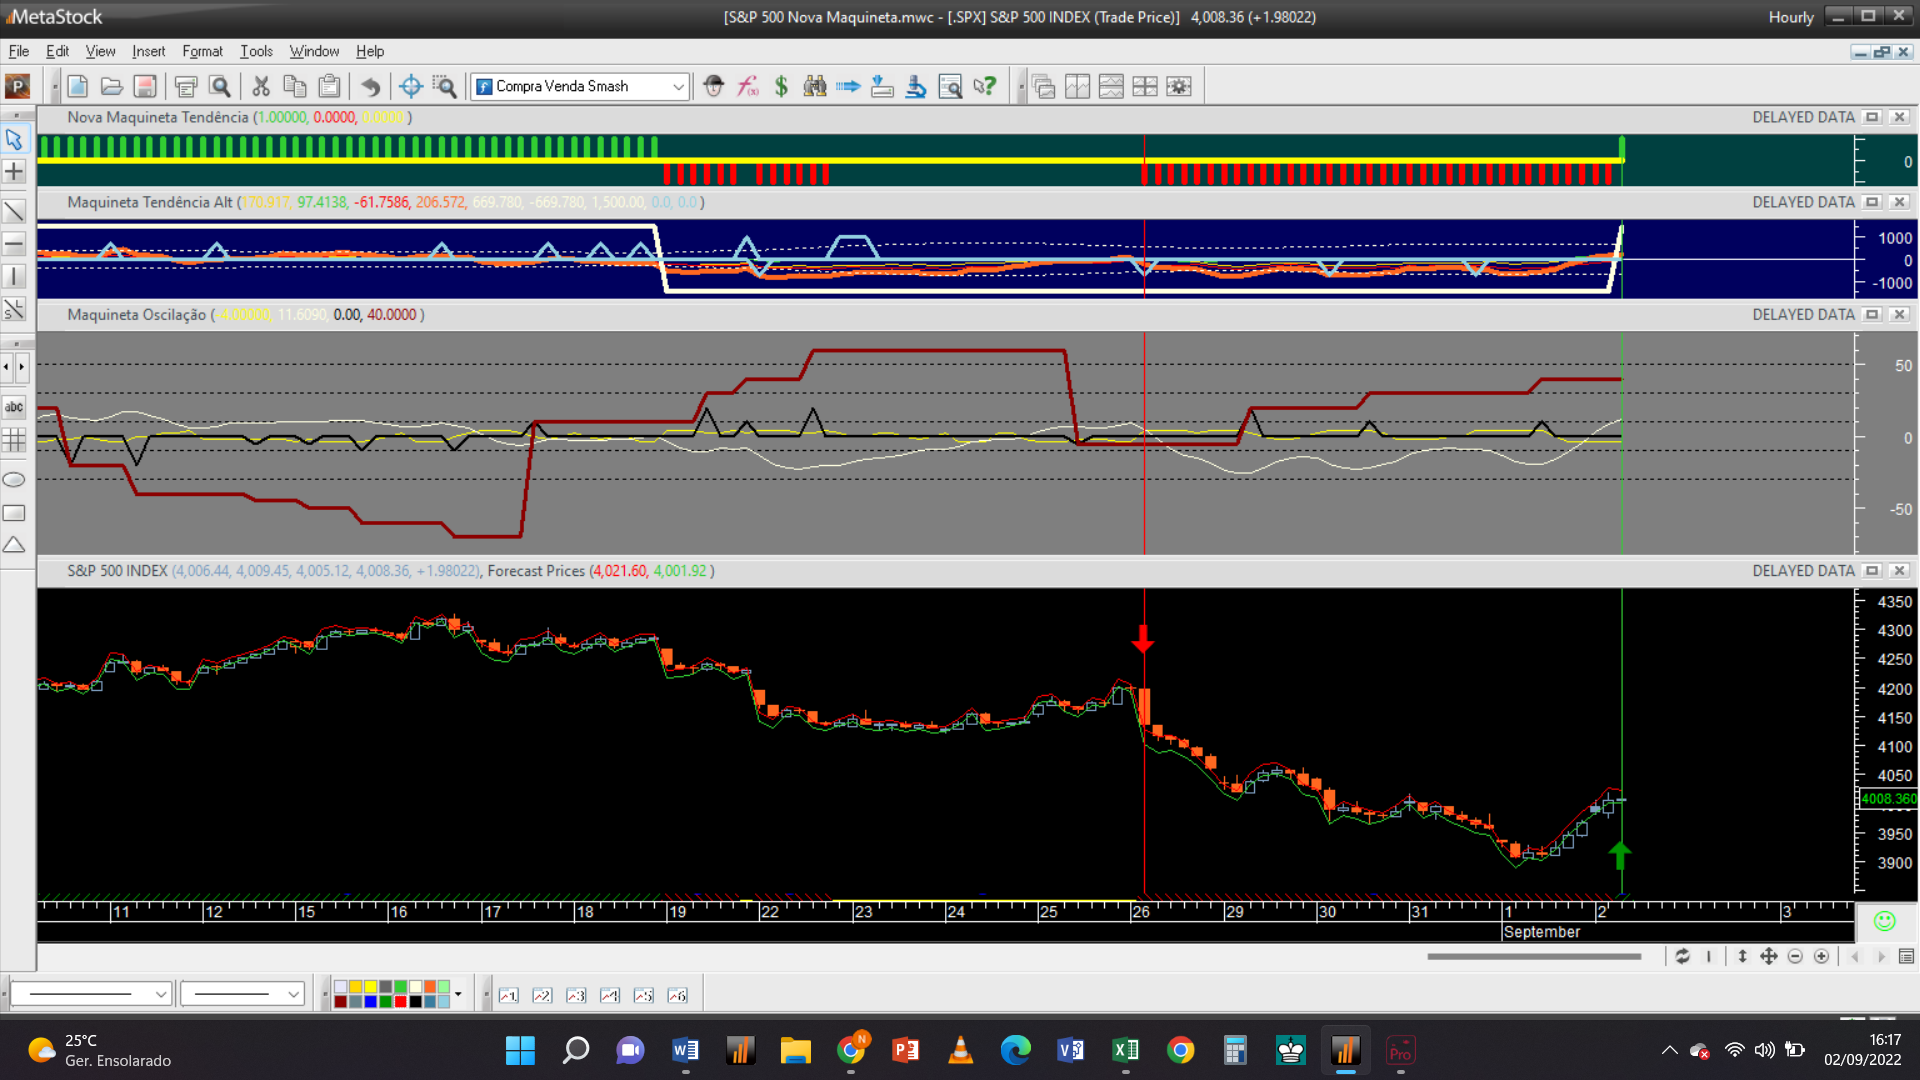Select the crosshair data window tool
The image size is (1920, 1080).
tap(410, 87)
